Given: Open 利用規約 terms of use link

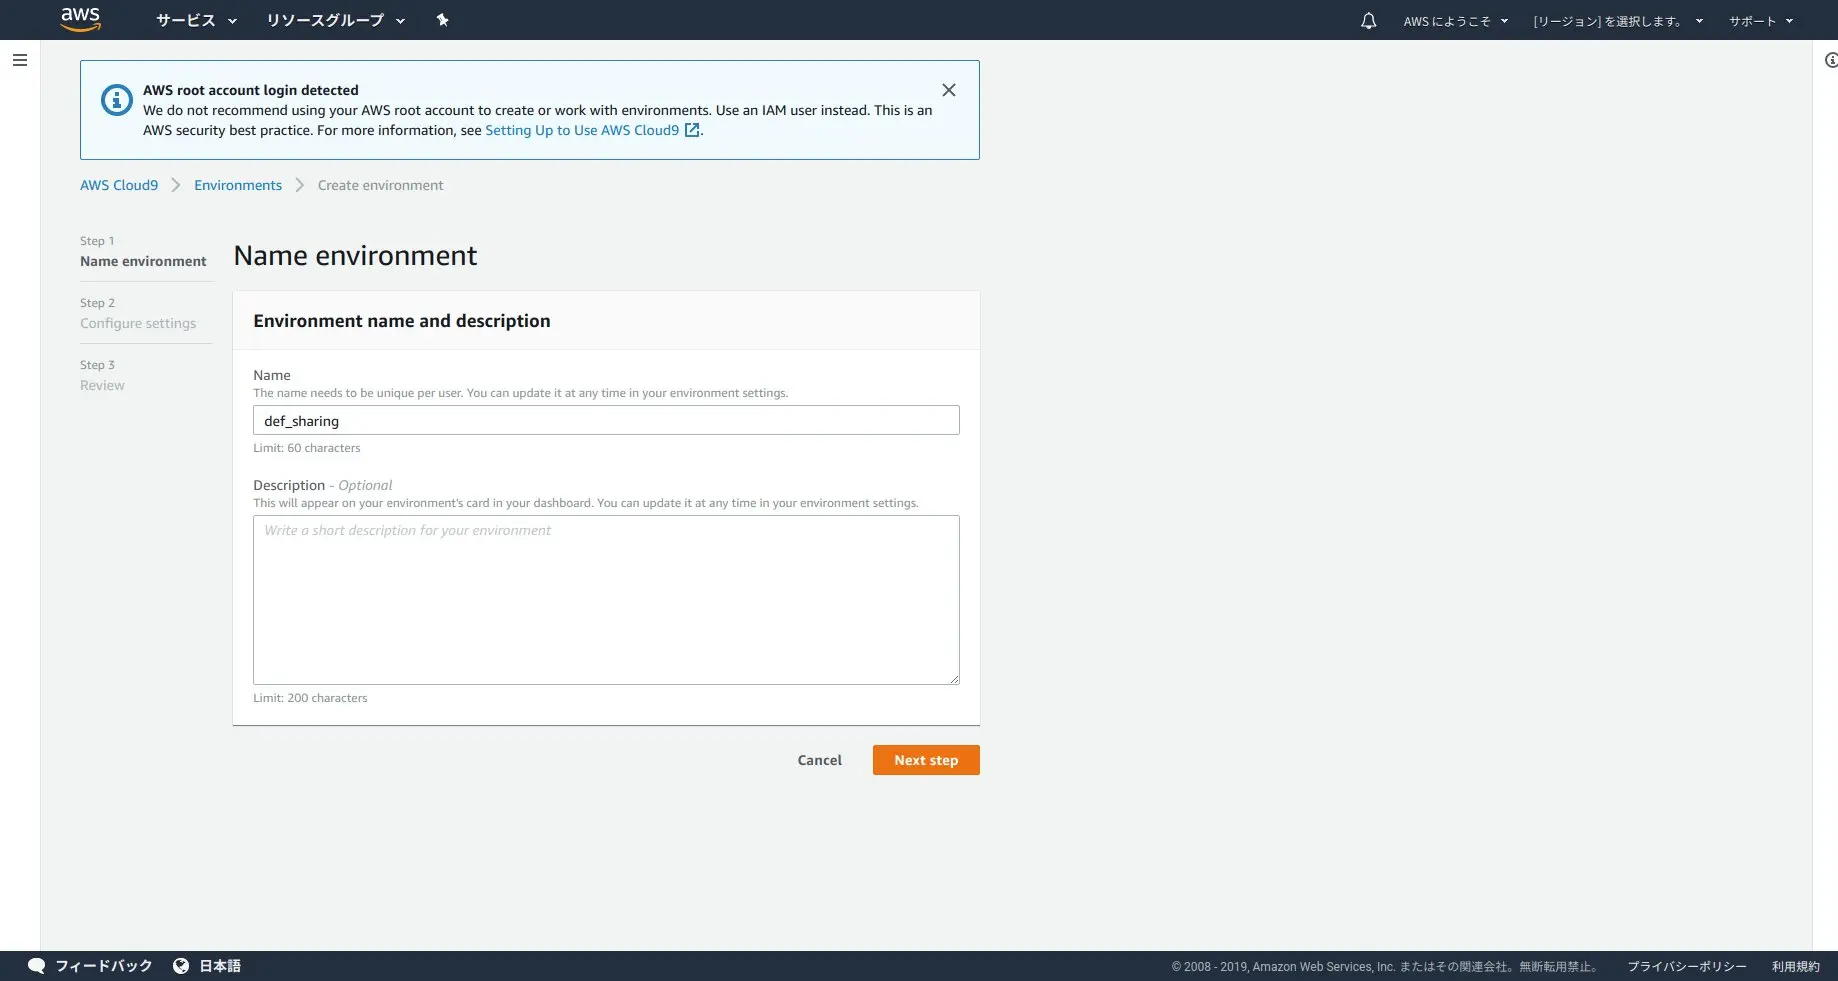Looking at the screenshot, I should (x=1796, y=967).
